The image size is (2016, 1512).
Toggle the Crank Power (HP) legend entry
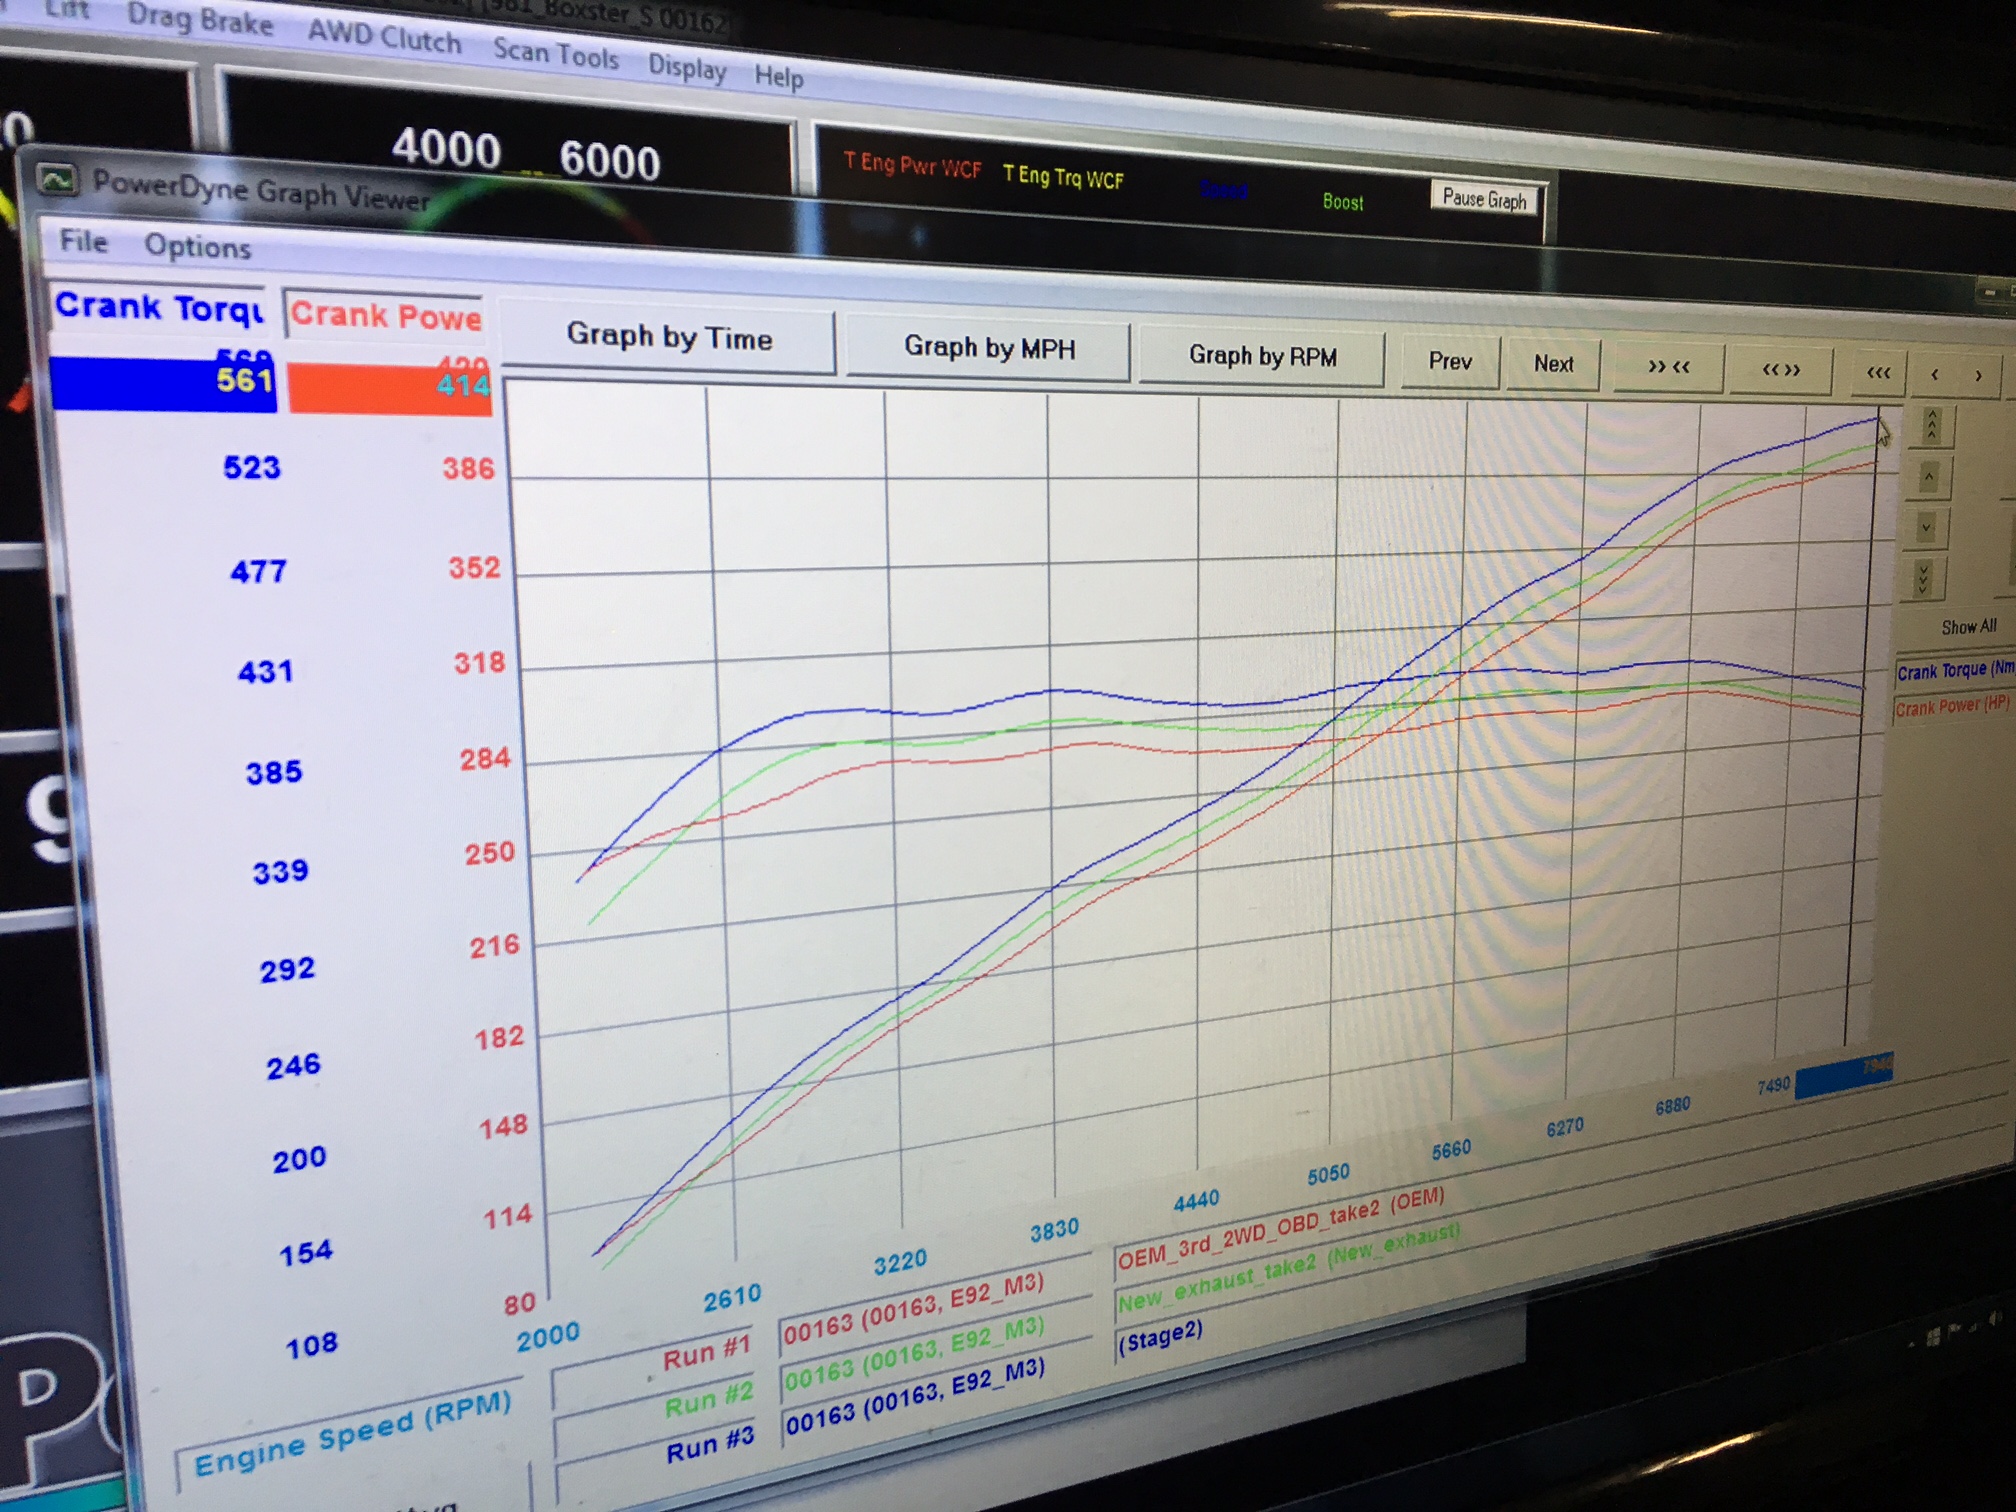tap(1952, 706)
